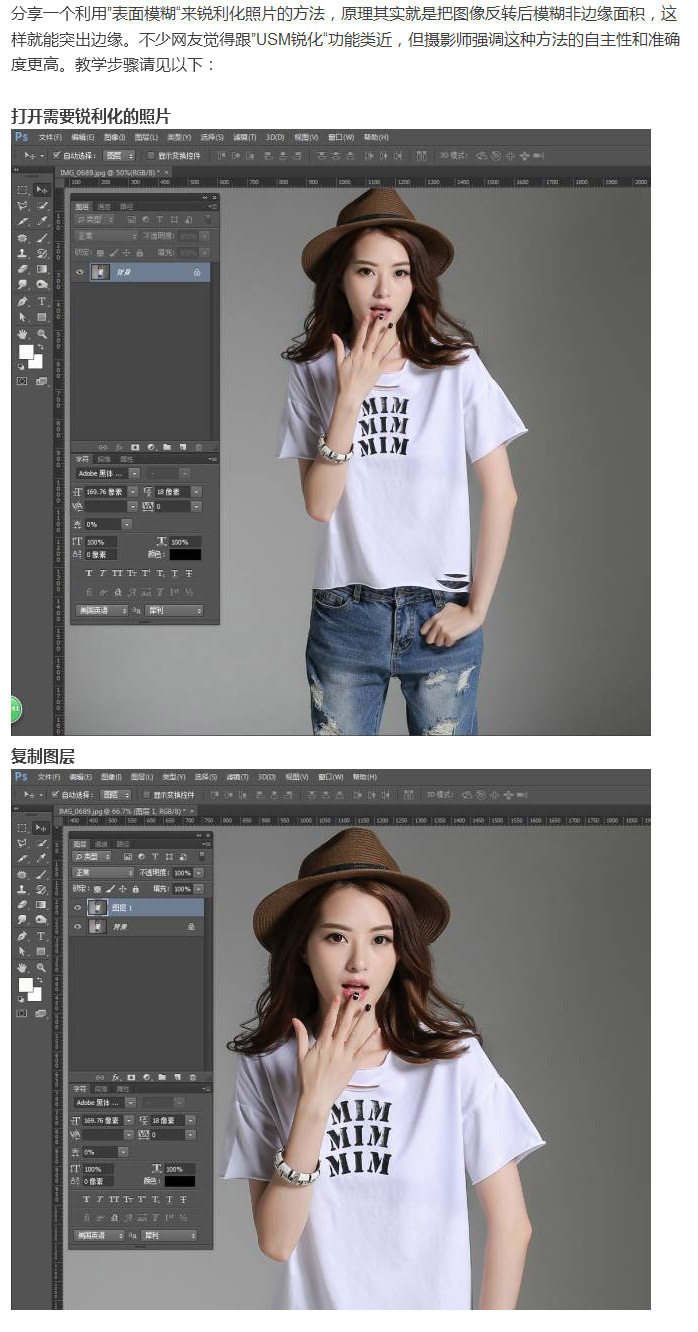Add layer style fx icon in 66.7% window

[x=117, y=1077]
